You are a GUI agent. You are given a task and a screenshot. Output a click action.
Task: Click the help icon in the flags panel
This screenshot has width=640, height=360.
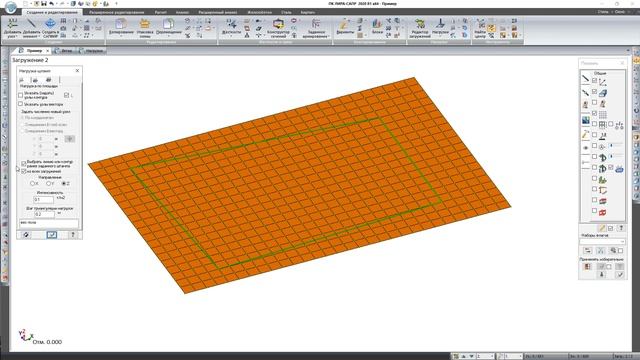[621, 228]
